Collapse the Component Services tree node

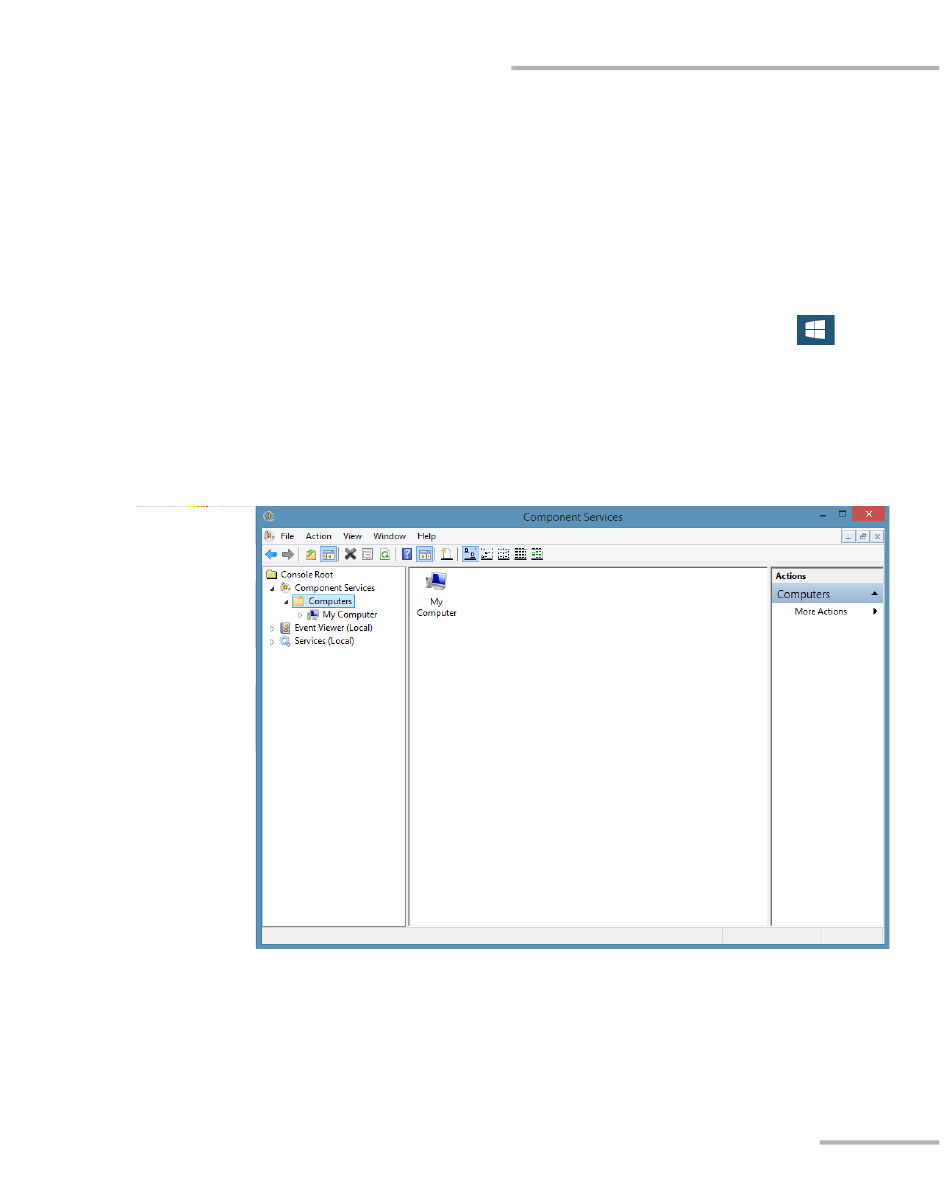pos(272,588)
